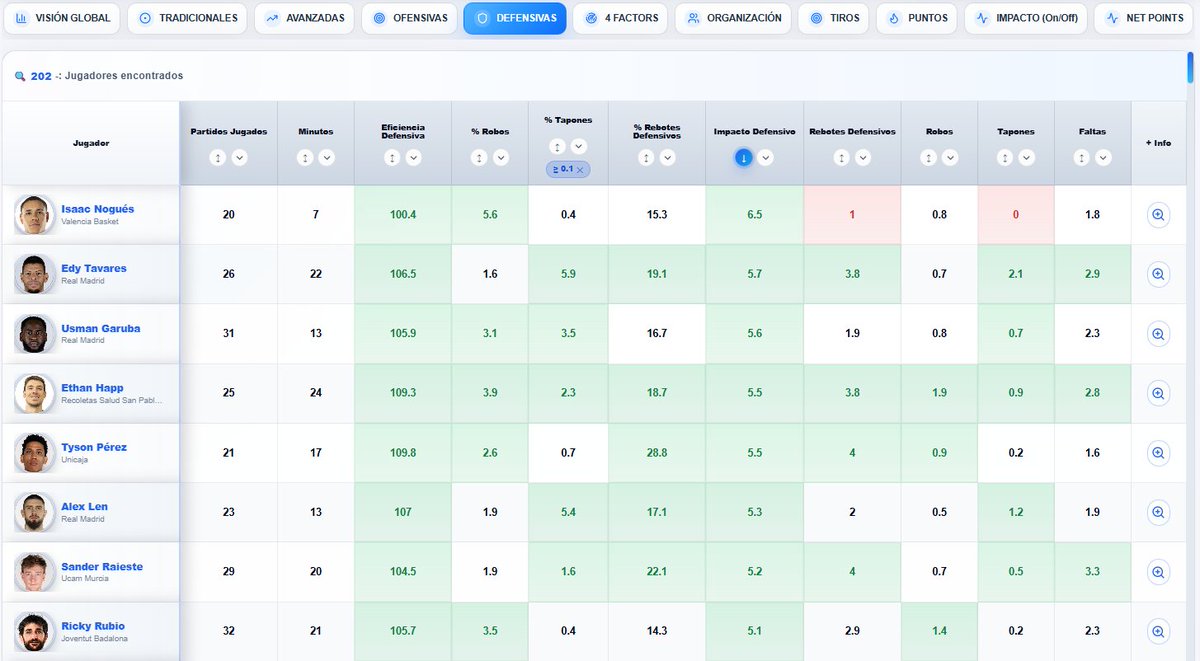Sort by % Robos column
1200x661 pixels.
coord(479,158)
